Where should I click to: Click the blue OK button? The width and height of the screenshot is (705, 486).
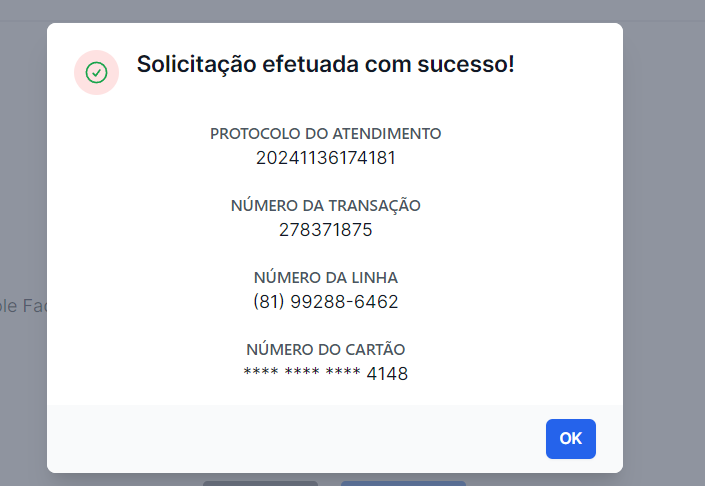(571, 439)
